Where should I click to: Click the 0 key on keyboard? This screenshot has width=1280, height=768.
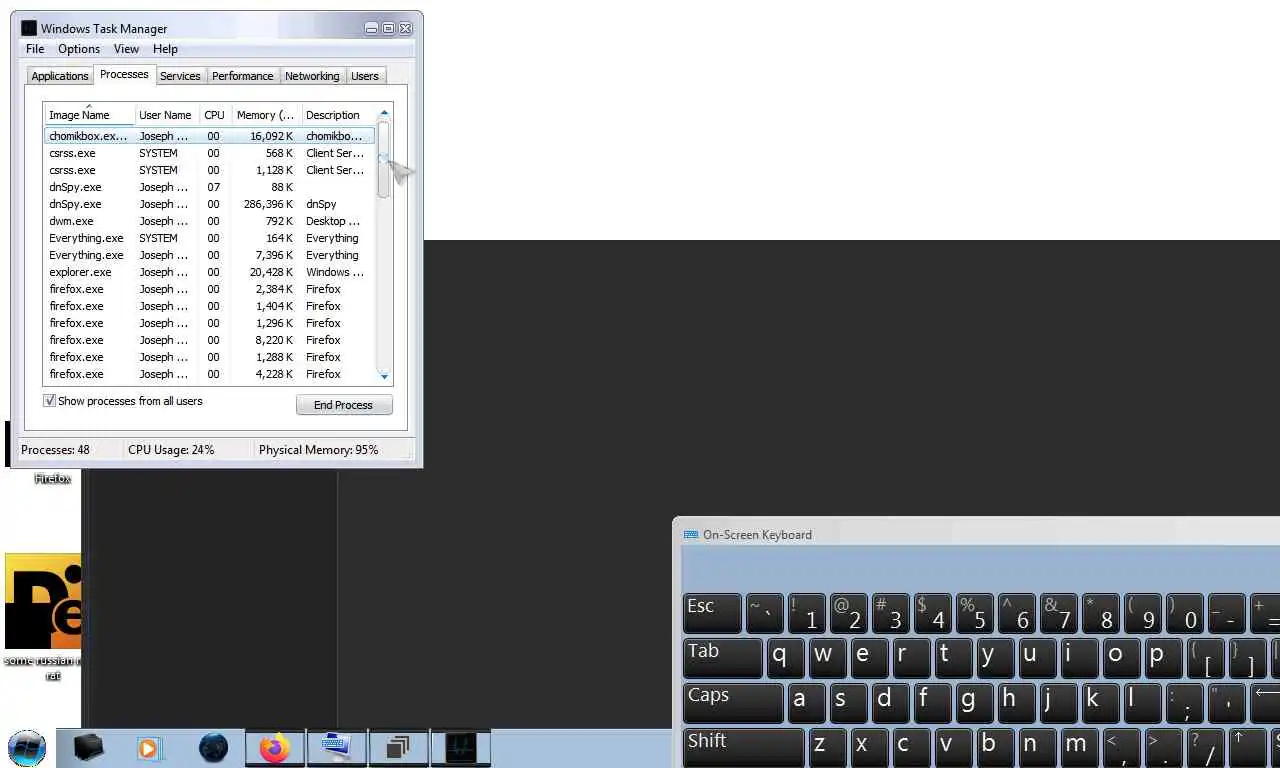1185,613
